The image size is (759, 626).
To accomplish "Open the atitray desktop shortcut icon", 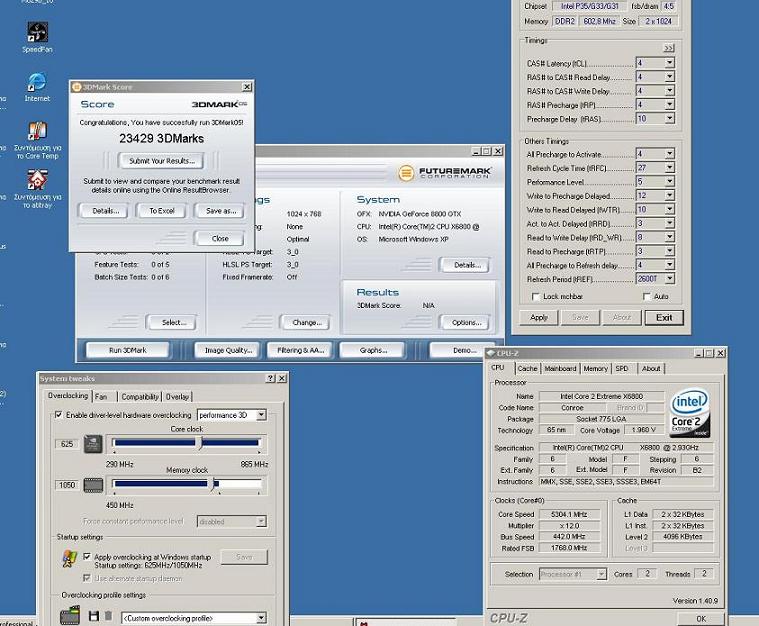I will click(37, 180).
